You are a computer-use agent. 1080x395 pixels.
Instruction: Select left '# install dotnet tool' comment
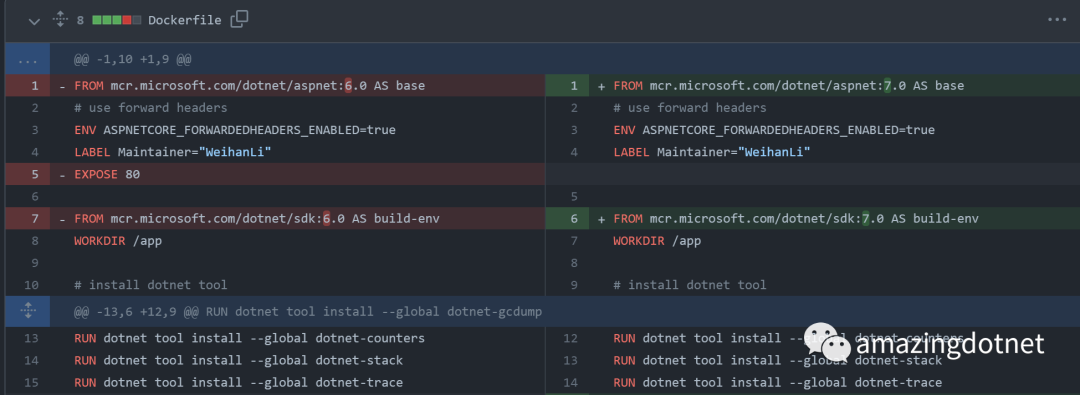click(x=150, y=285)
